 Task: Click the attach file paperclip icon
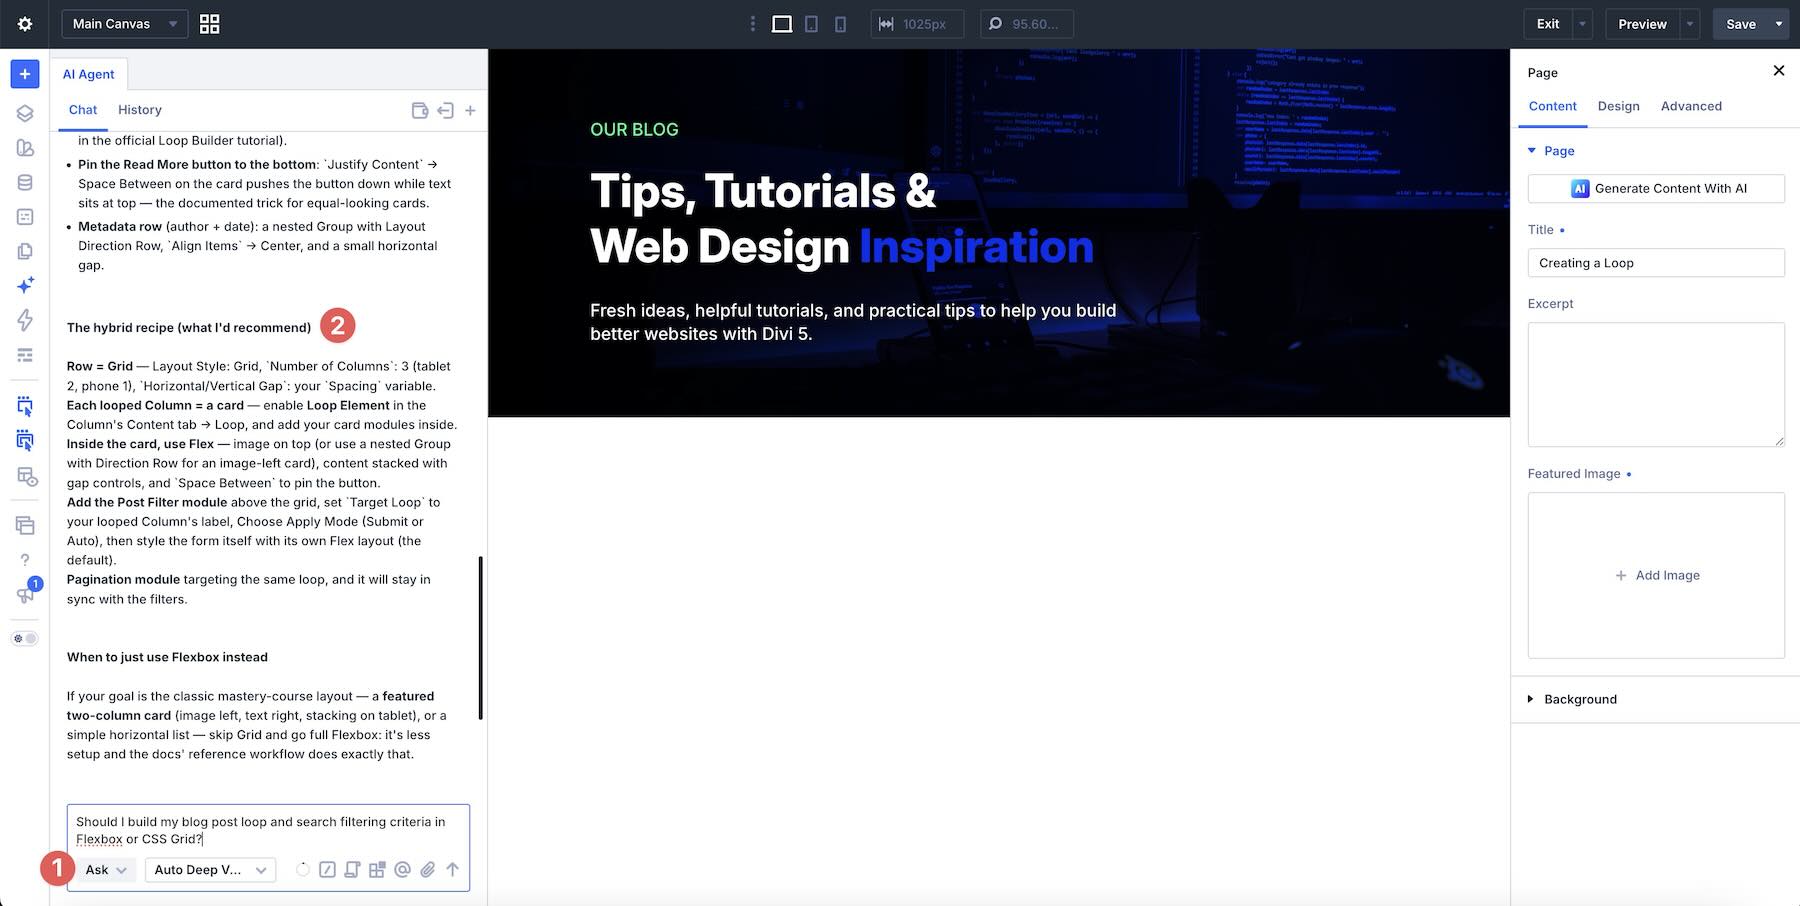pos(427,870)
